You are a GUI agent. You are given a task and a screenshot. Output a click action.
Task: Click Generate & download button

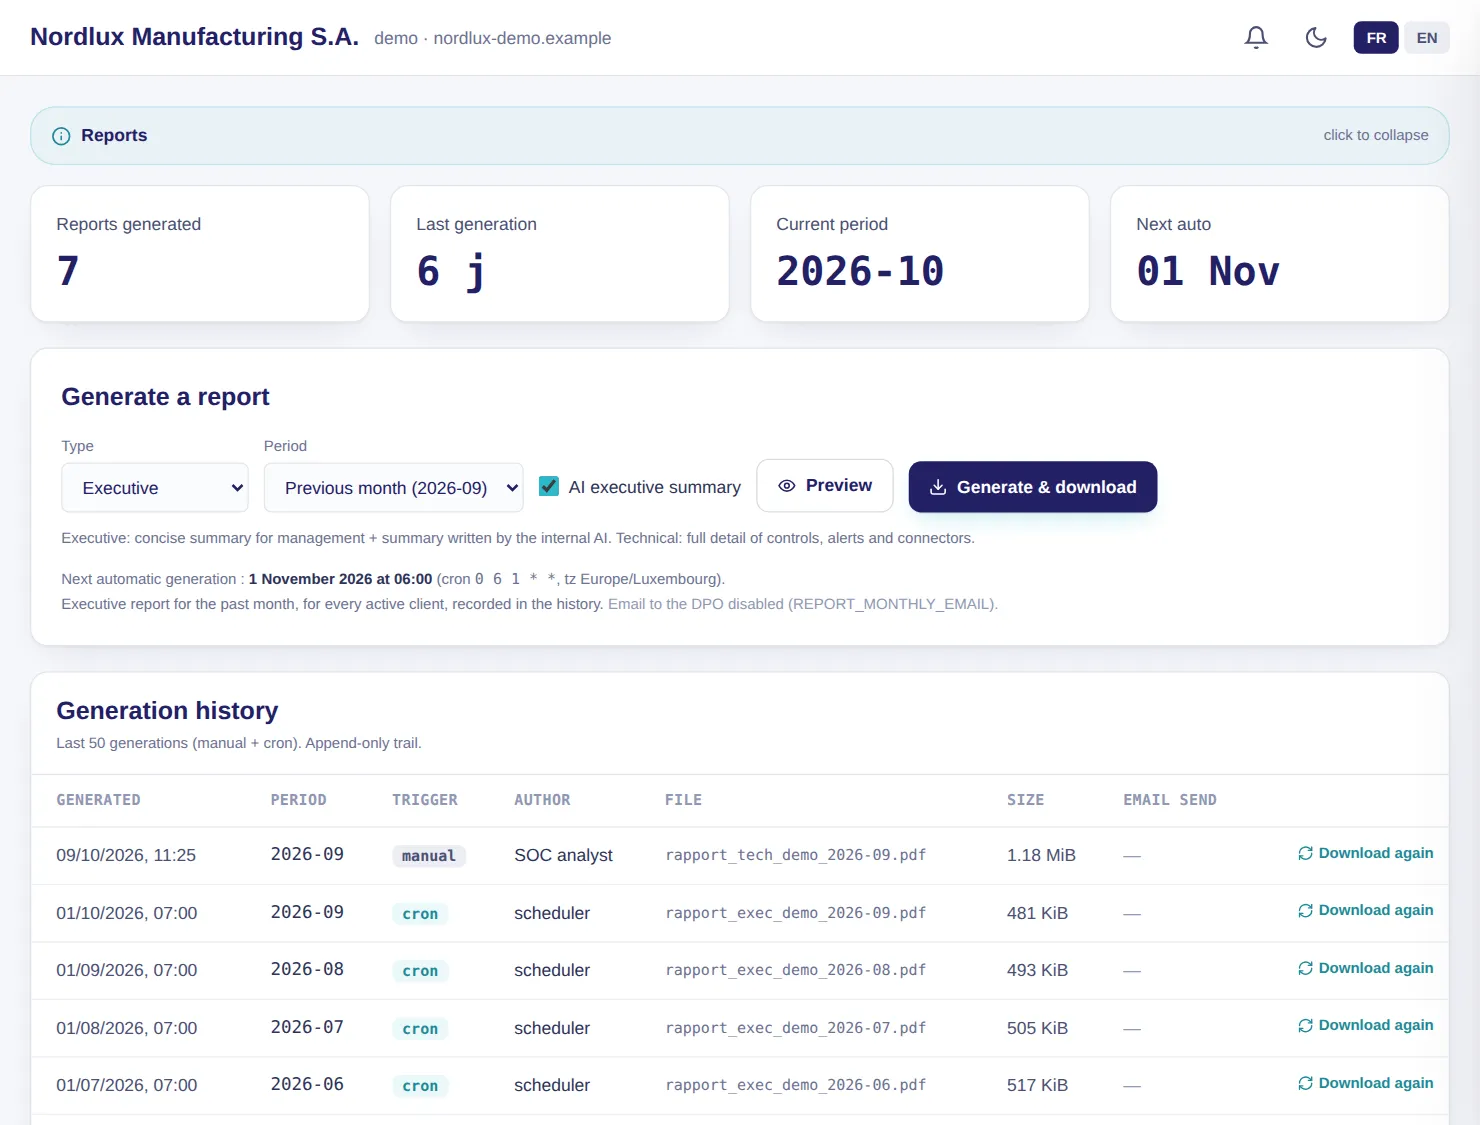(1033, 487)
